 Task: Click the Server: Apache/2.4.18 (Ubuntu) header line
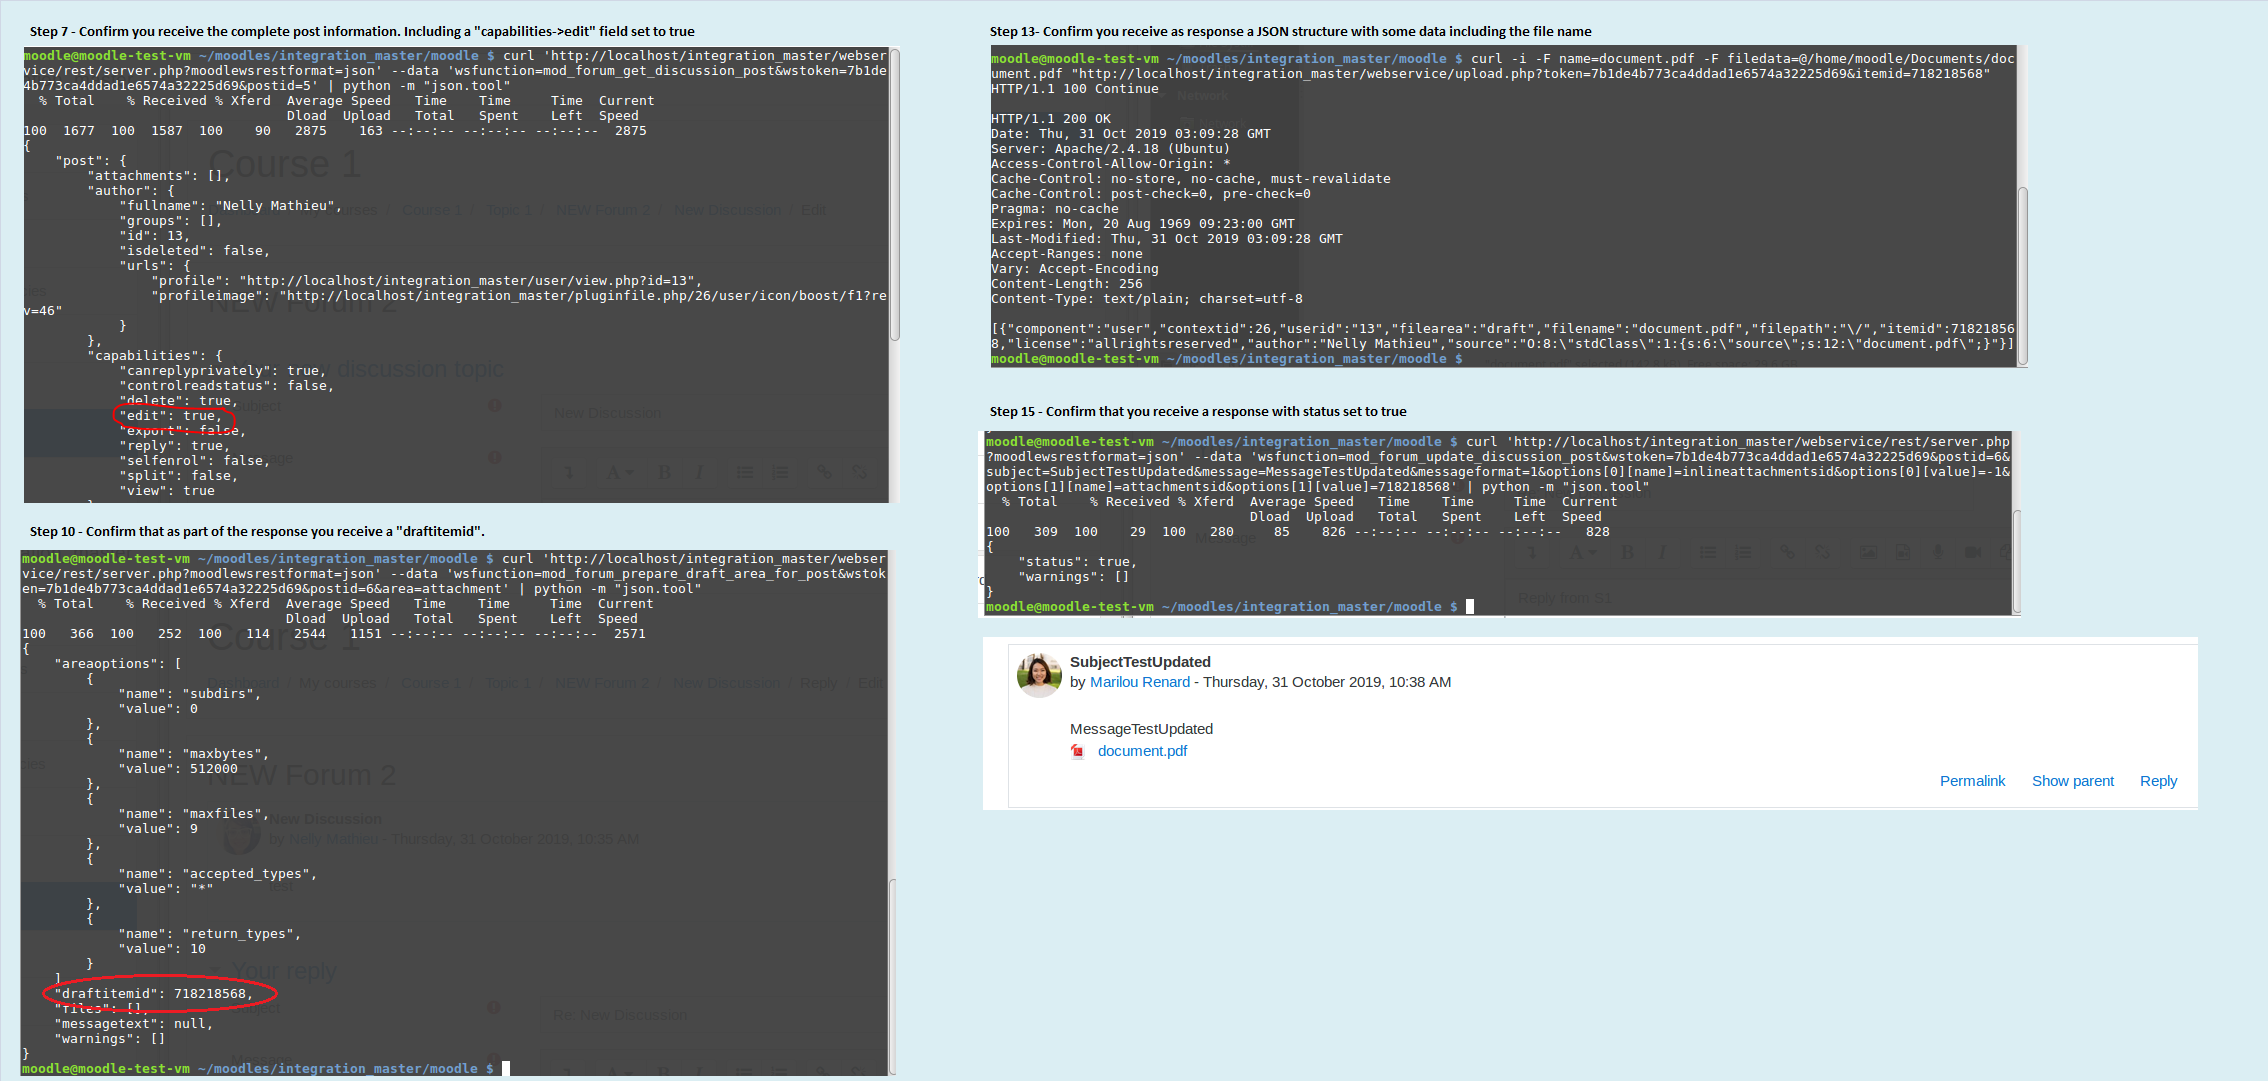point(1110,149)
